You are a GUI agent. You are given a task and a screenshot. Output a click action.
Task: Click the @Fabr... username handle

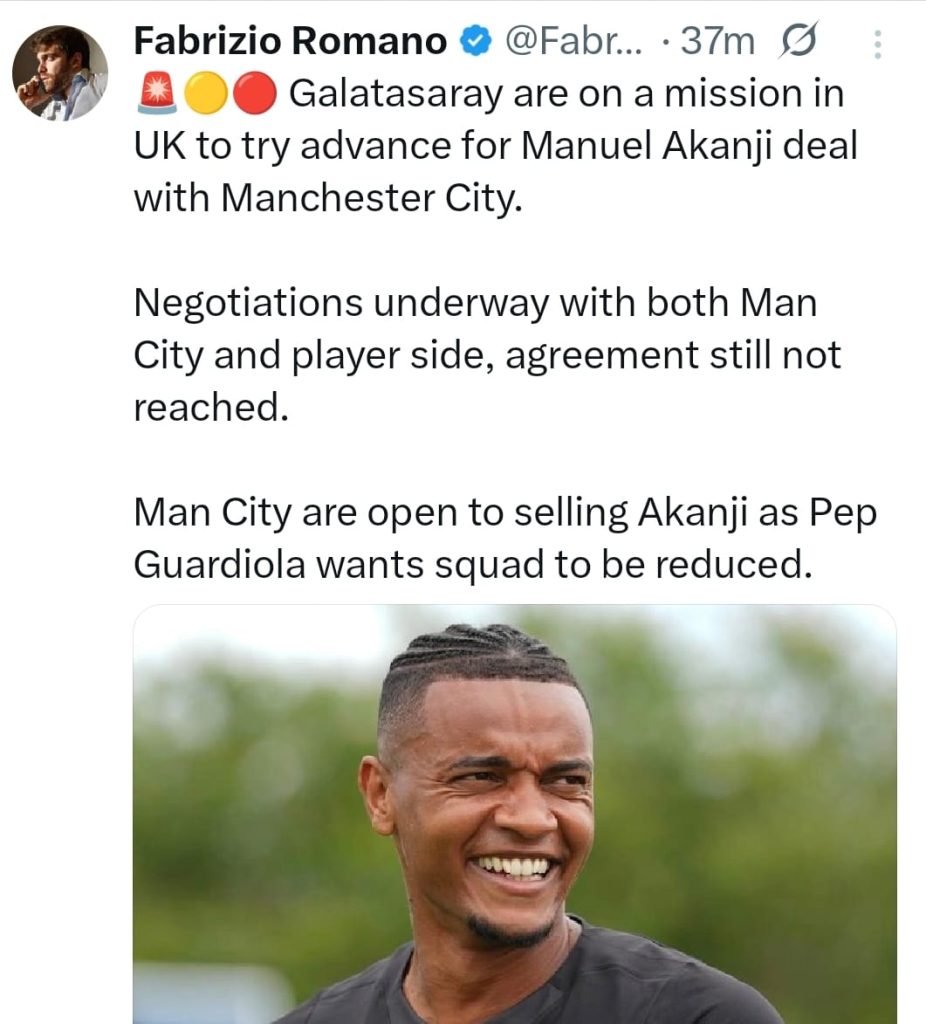point(574,41)
